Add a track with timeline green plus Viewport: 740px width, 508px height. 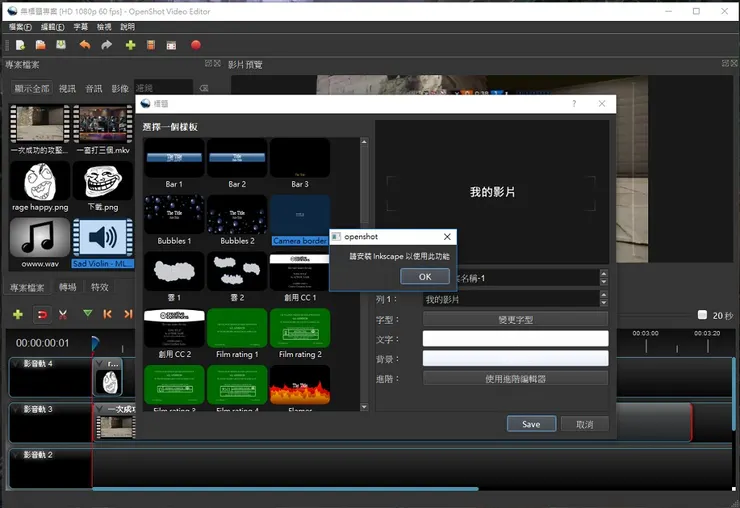(18, 314)
